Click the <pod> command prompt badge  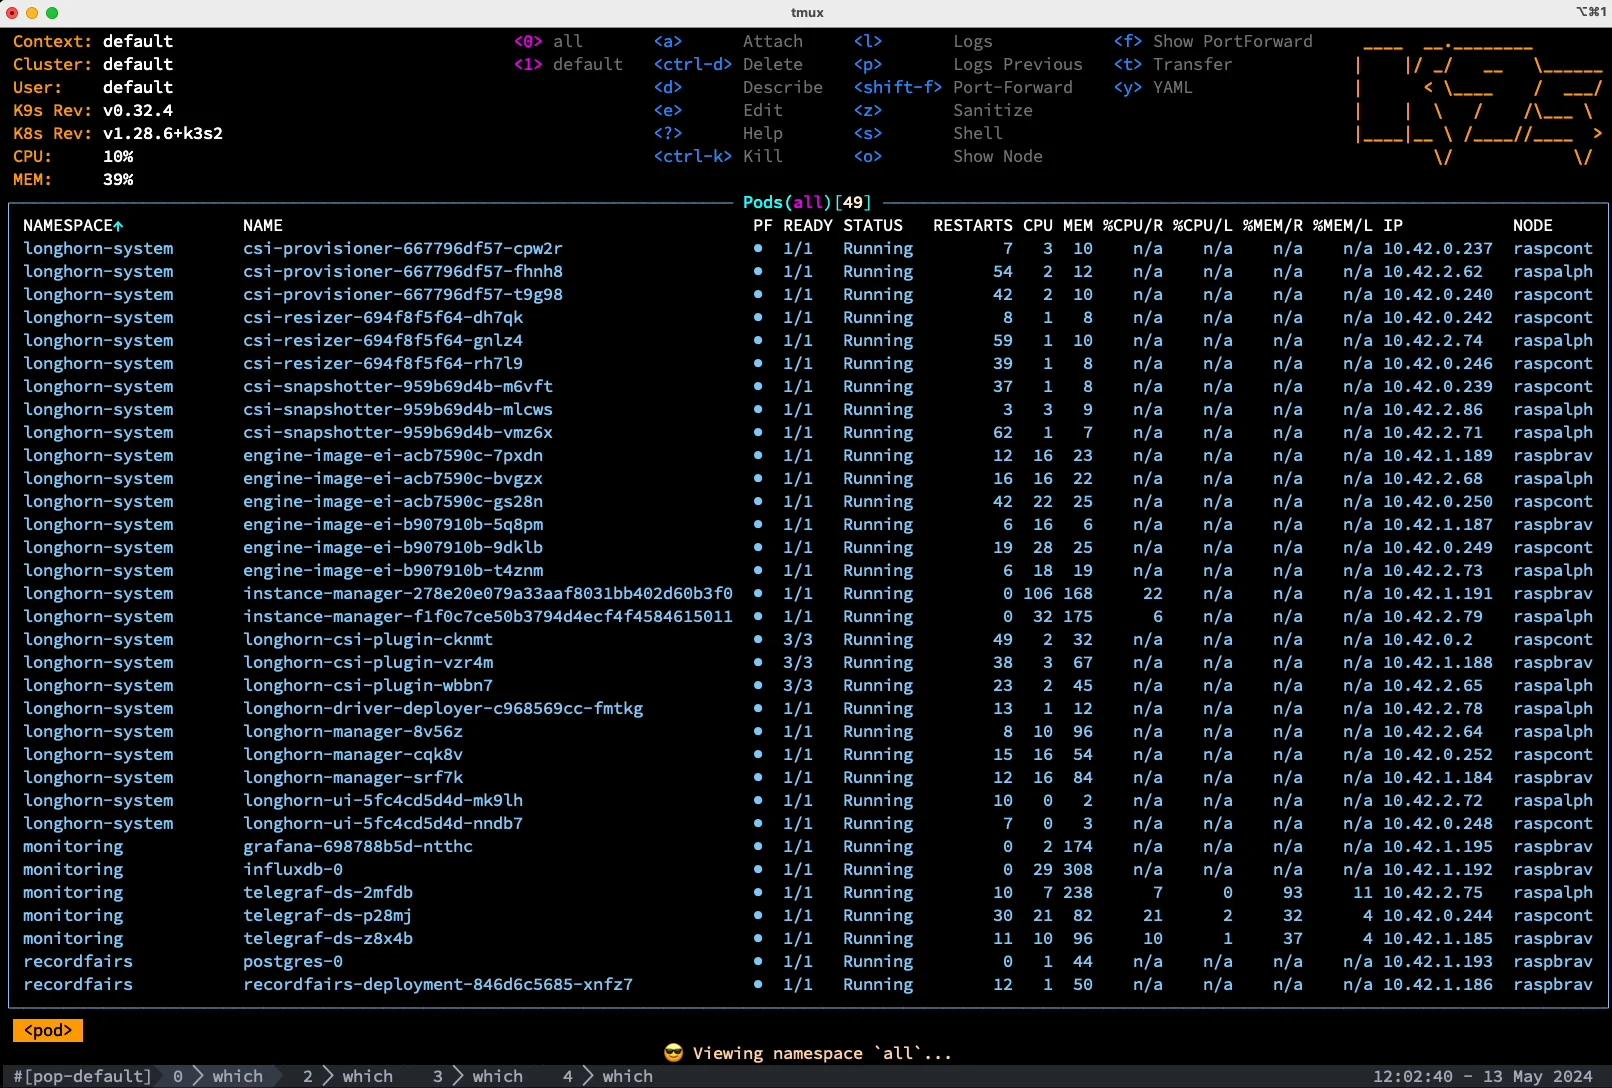click(x=48, y=1030)
